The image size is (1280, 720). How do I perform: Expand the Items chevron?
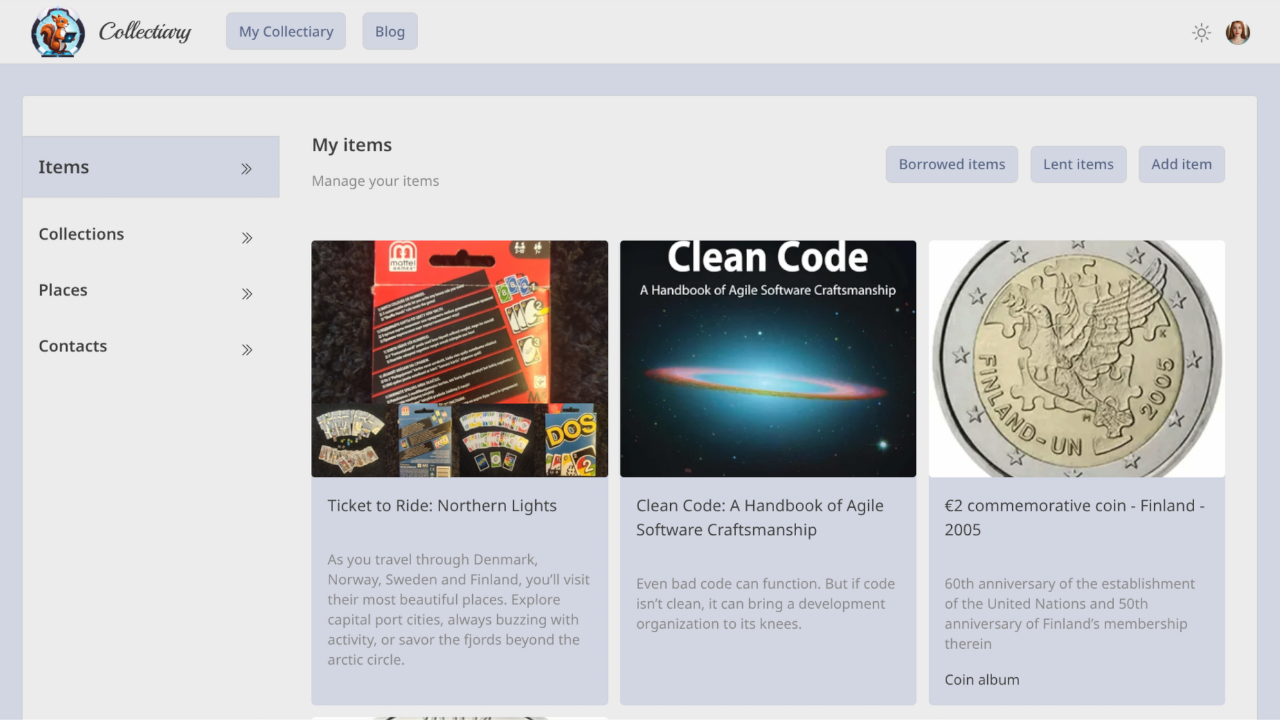[246, 169]
